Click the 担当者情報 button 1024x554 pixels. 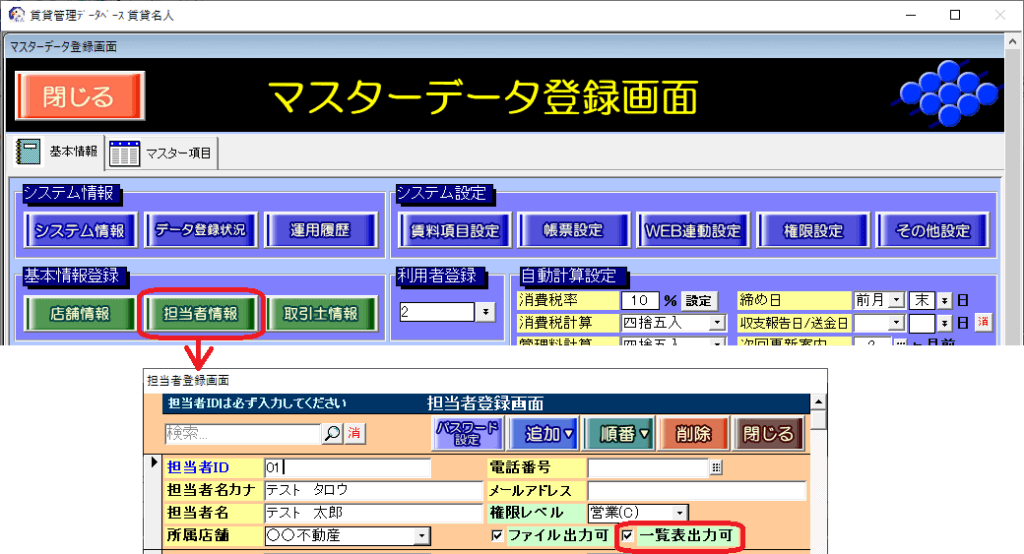tap(202, 313)
